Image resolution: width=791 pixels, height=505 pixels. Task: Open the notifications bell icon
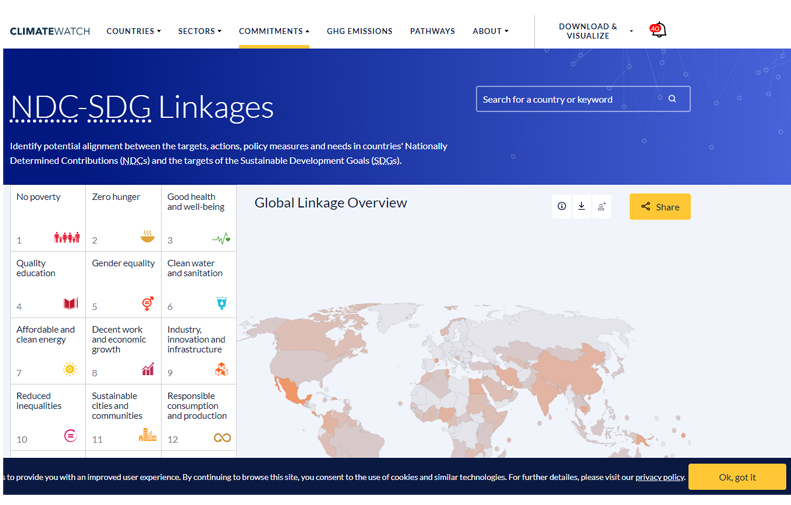pos(658,30)
